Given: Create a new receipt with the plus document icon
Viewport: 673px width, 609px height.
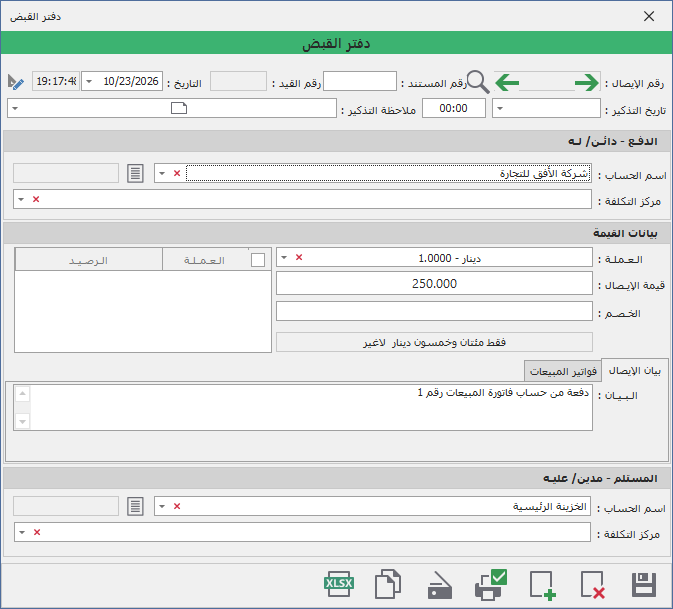Looking at the screenshot, I should [543, 585].
